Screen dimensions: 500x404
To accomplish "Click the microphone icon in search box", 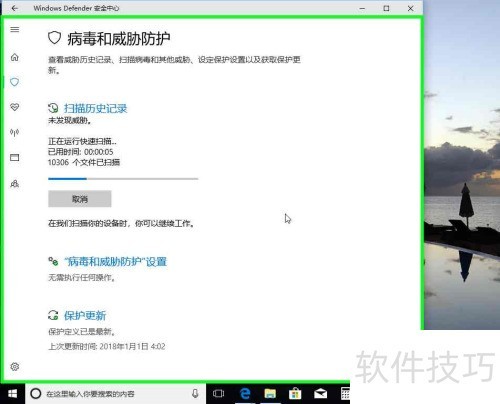I will (195, 394).
